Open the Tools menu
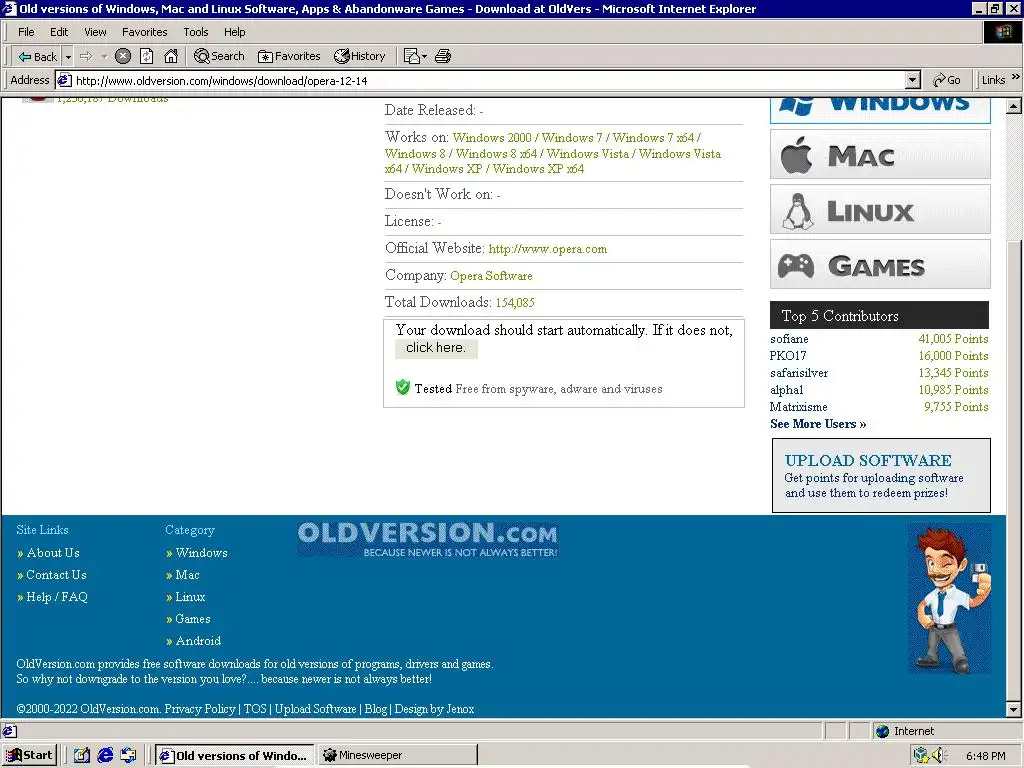 [x=195, y=32]
